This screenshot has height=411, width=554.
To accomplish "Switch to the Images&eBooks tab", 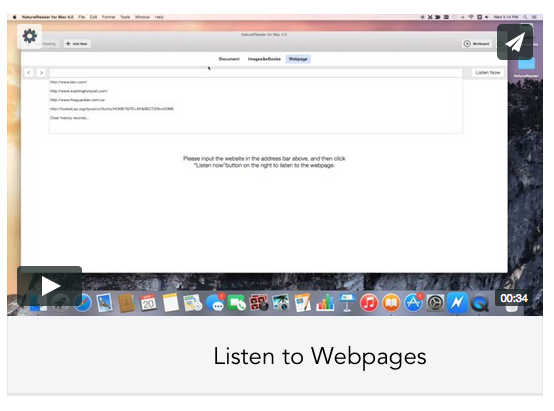I will pyautogui.click(x=264, y=59).
